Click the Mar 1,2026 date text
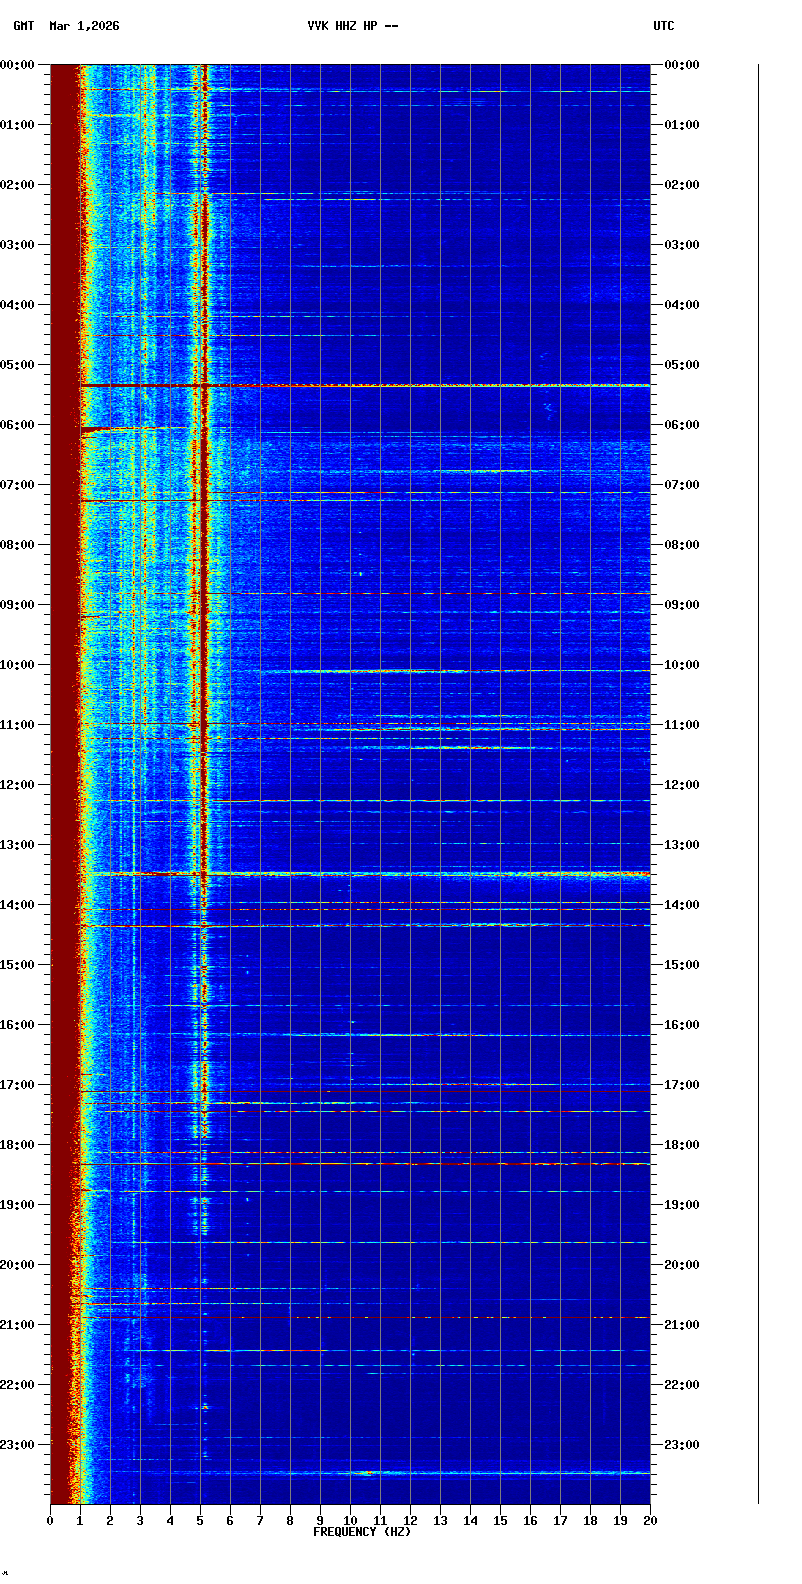 pyautogui.click(x=84, y=26)
